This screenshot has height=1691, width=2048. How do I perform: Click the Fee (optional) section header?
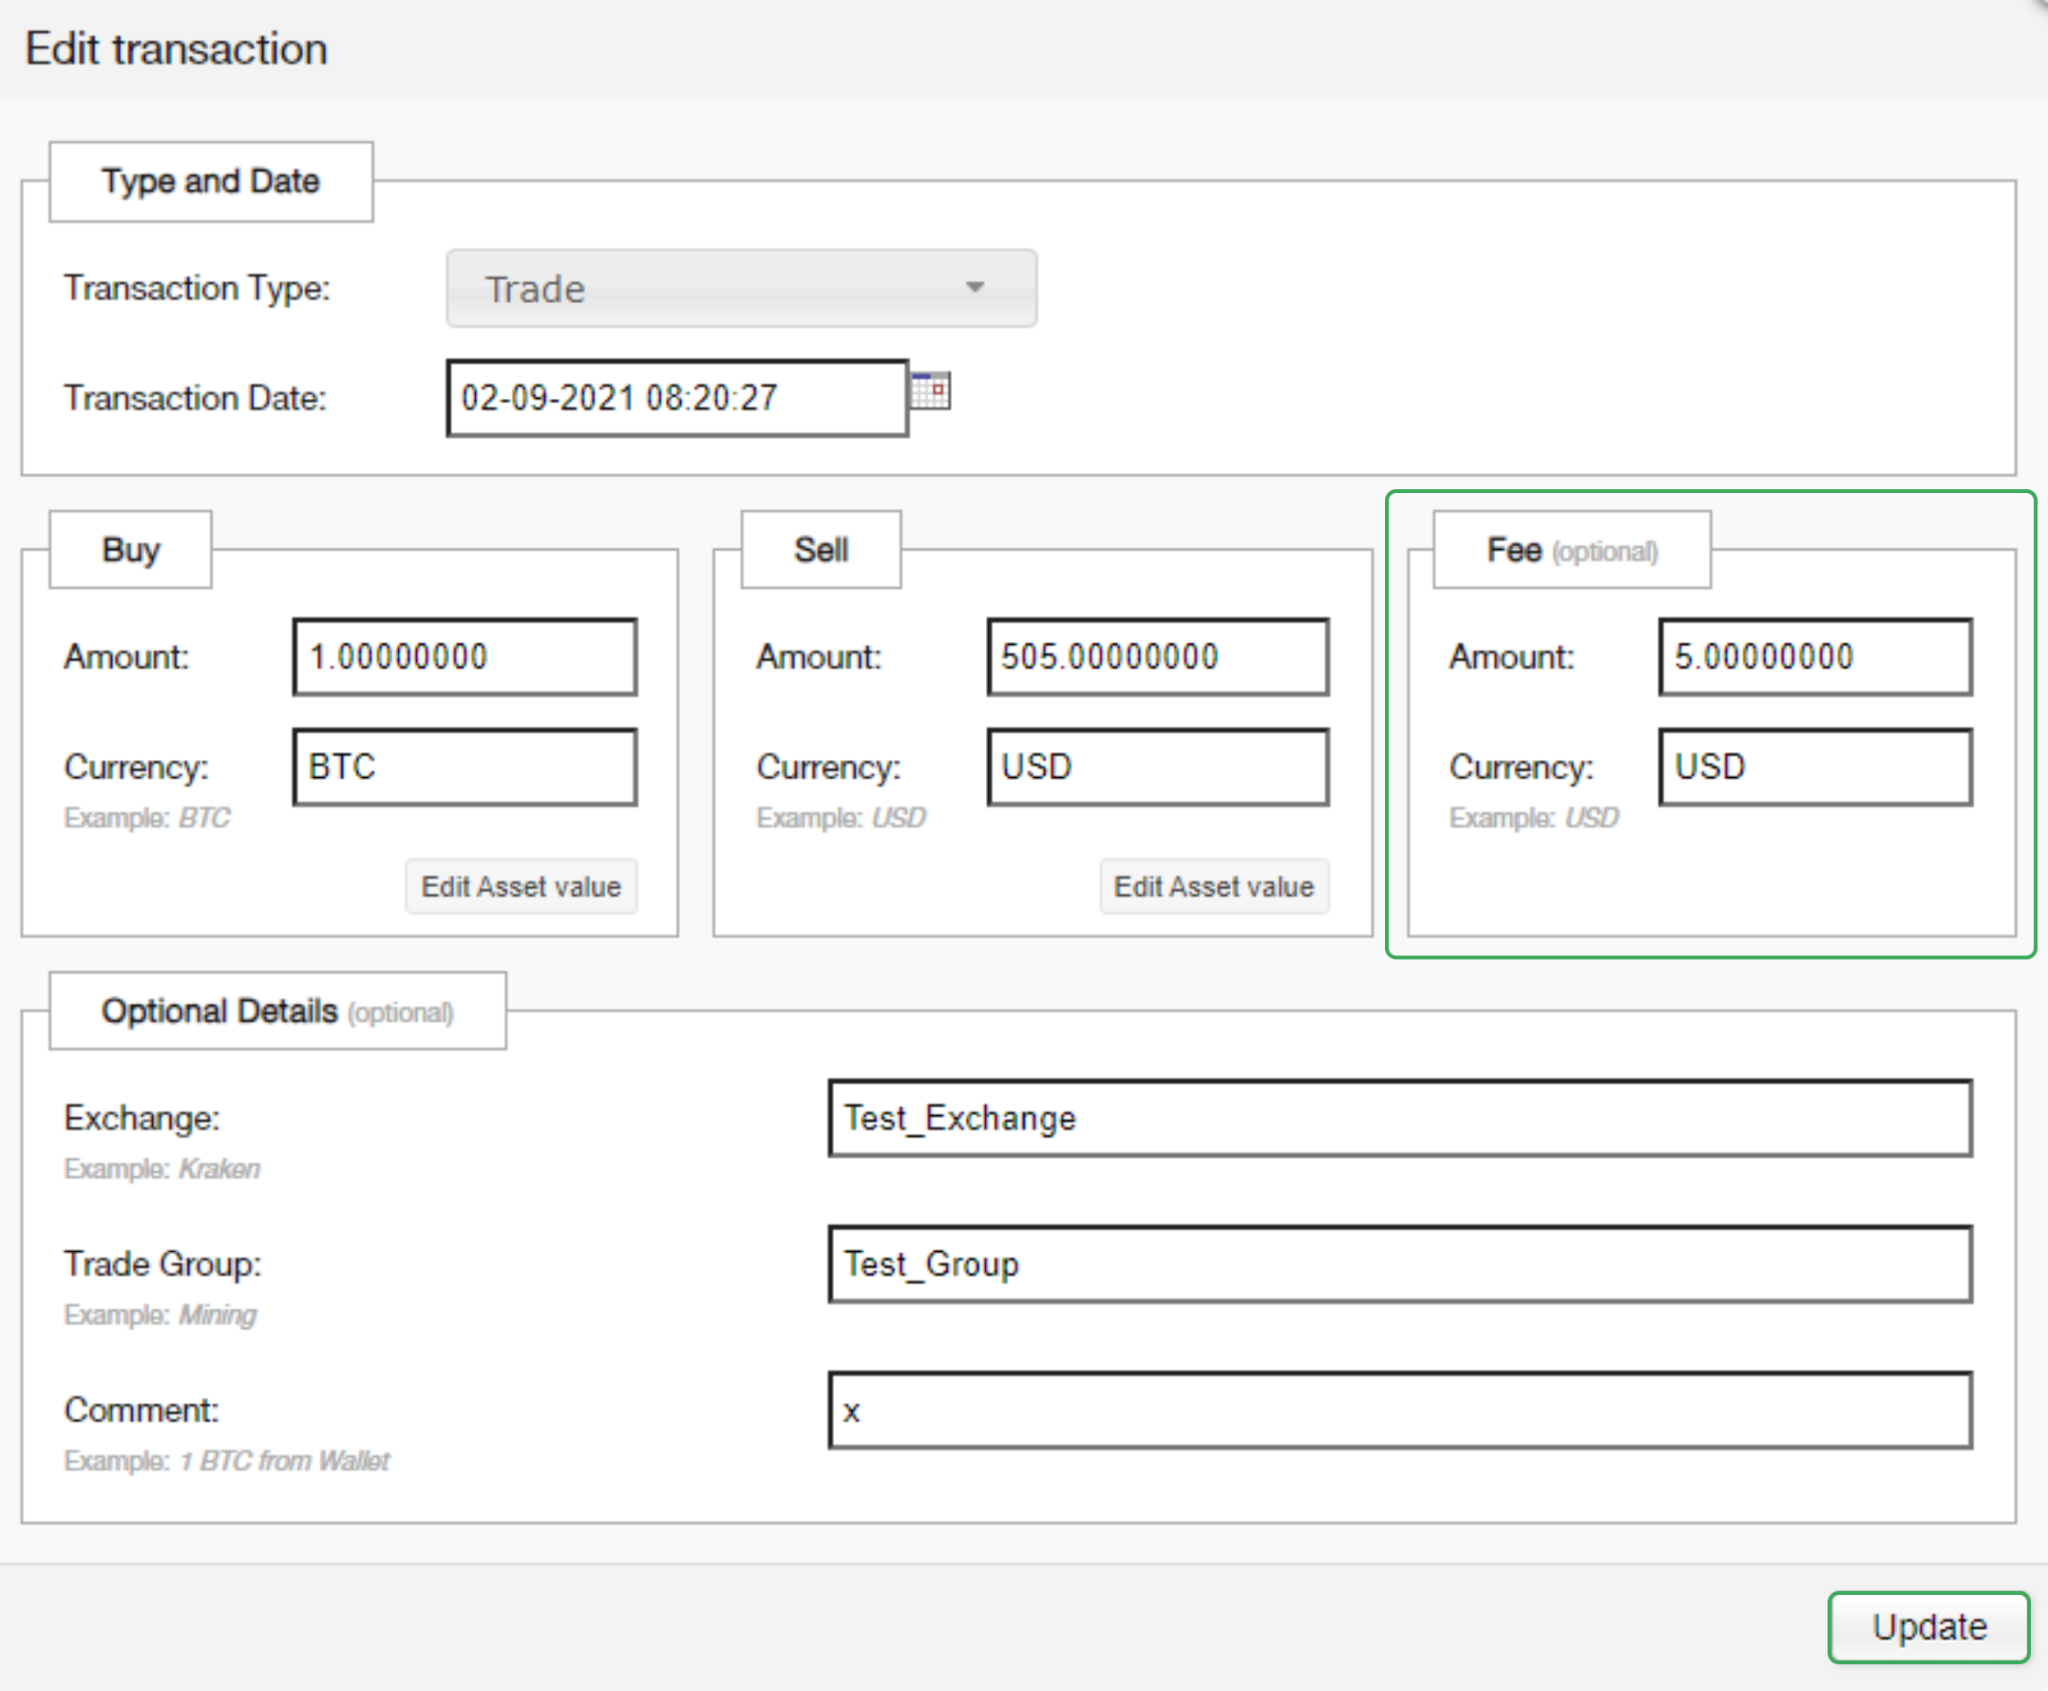click(x=1570, y=550)
